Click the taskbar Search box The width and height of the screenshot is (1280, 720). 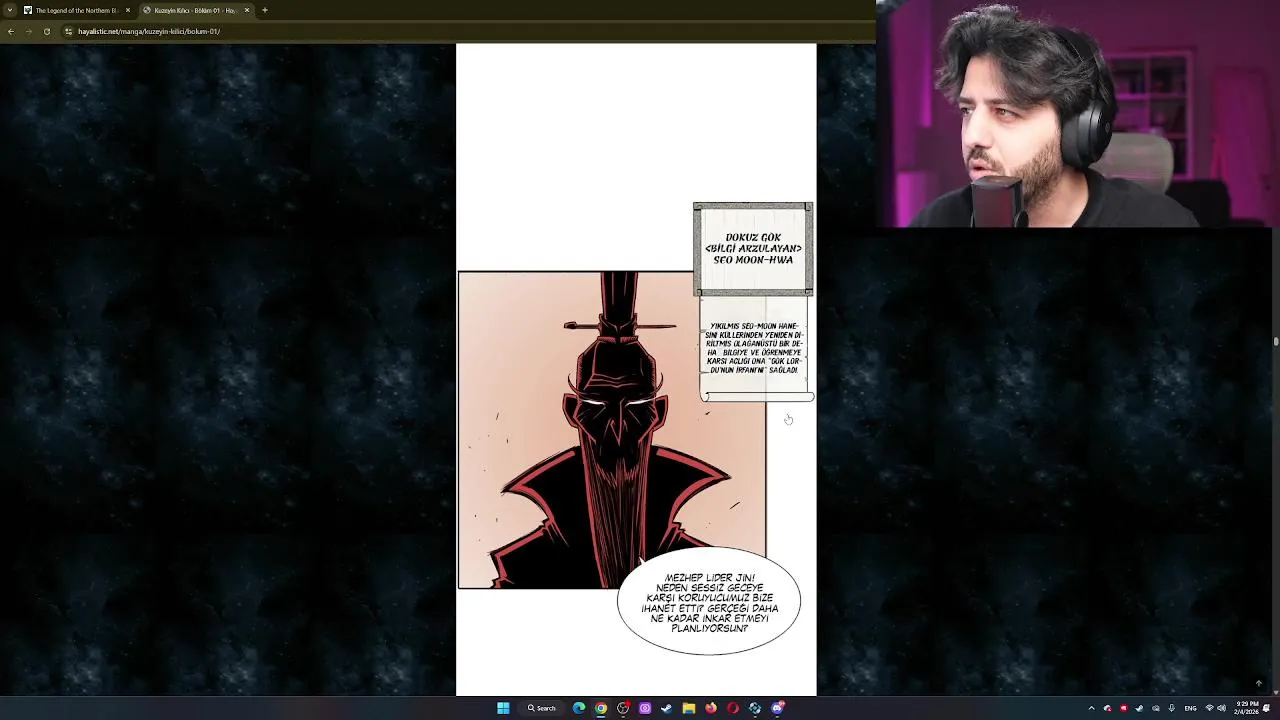pos(542,708)
